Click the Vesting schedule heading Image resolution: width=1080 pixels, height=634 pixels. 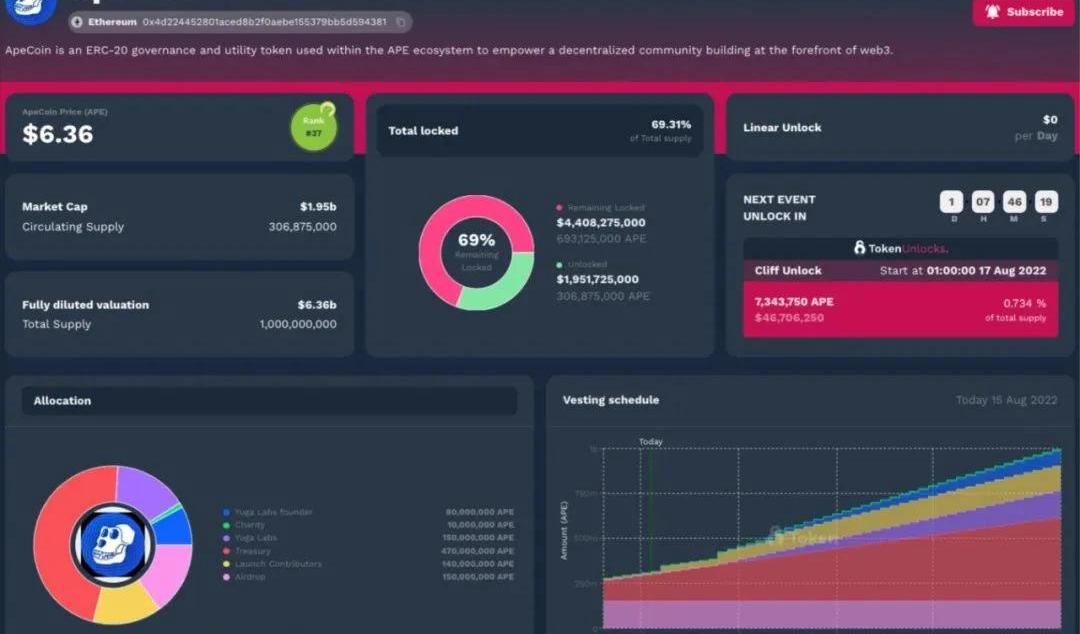[x=611, y=400]
